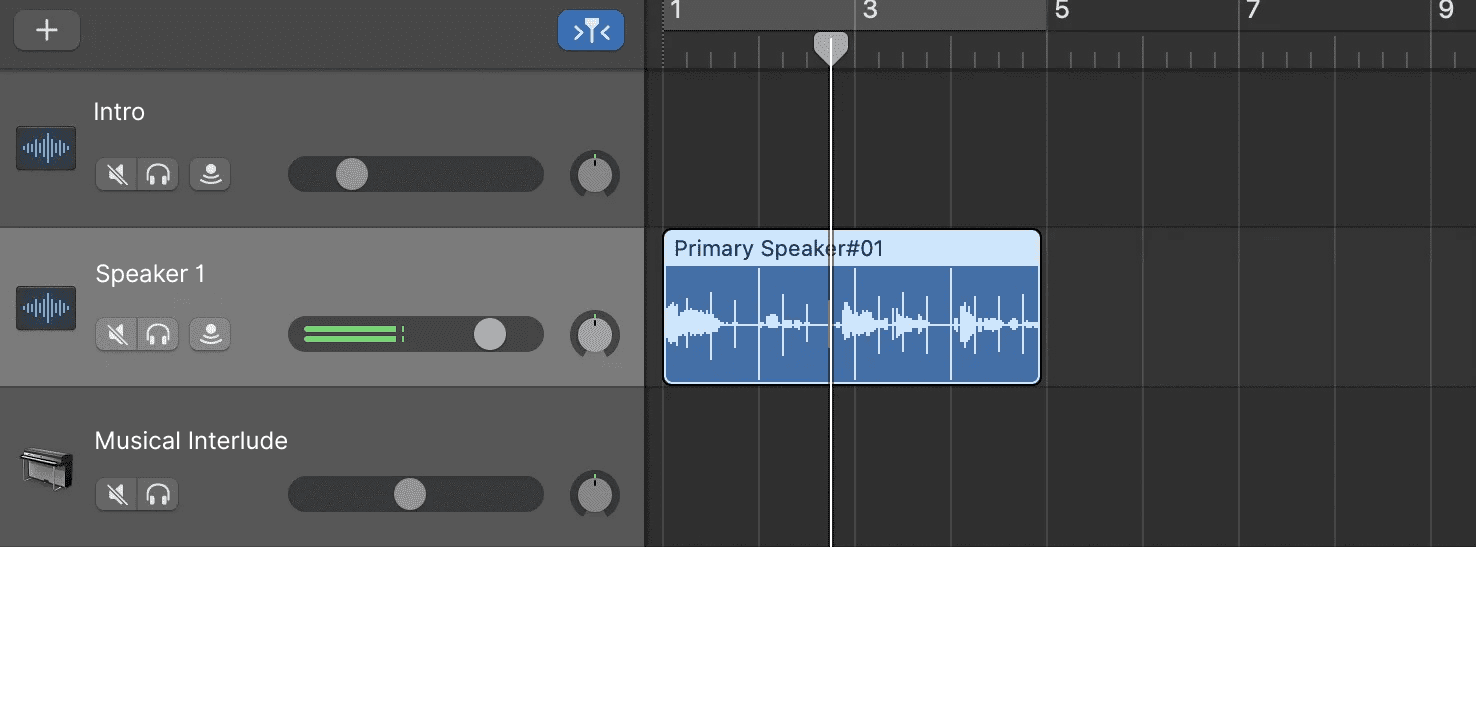Solo the Intro track with headphones button
1476x708 pixels.
158,175
